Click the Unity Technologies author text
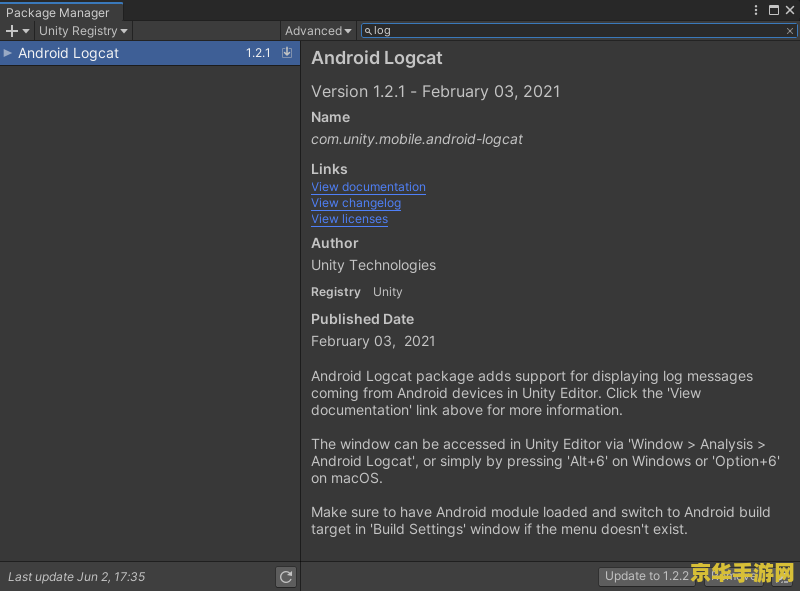This screenshot has height=591, width=800. point(373,265)
